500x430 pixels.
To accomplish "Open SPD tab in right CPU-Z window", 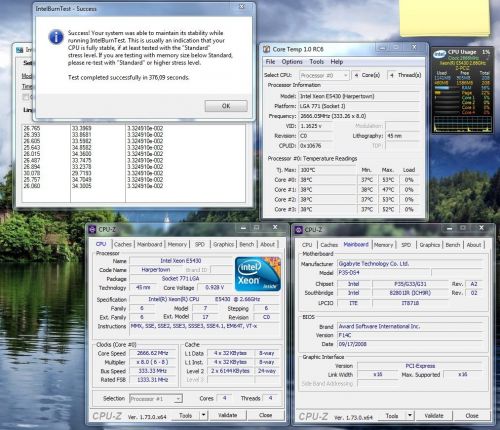I will [x=406, y=245].
